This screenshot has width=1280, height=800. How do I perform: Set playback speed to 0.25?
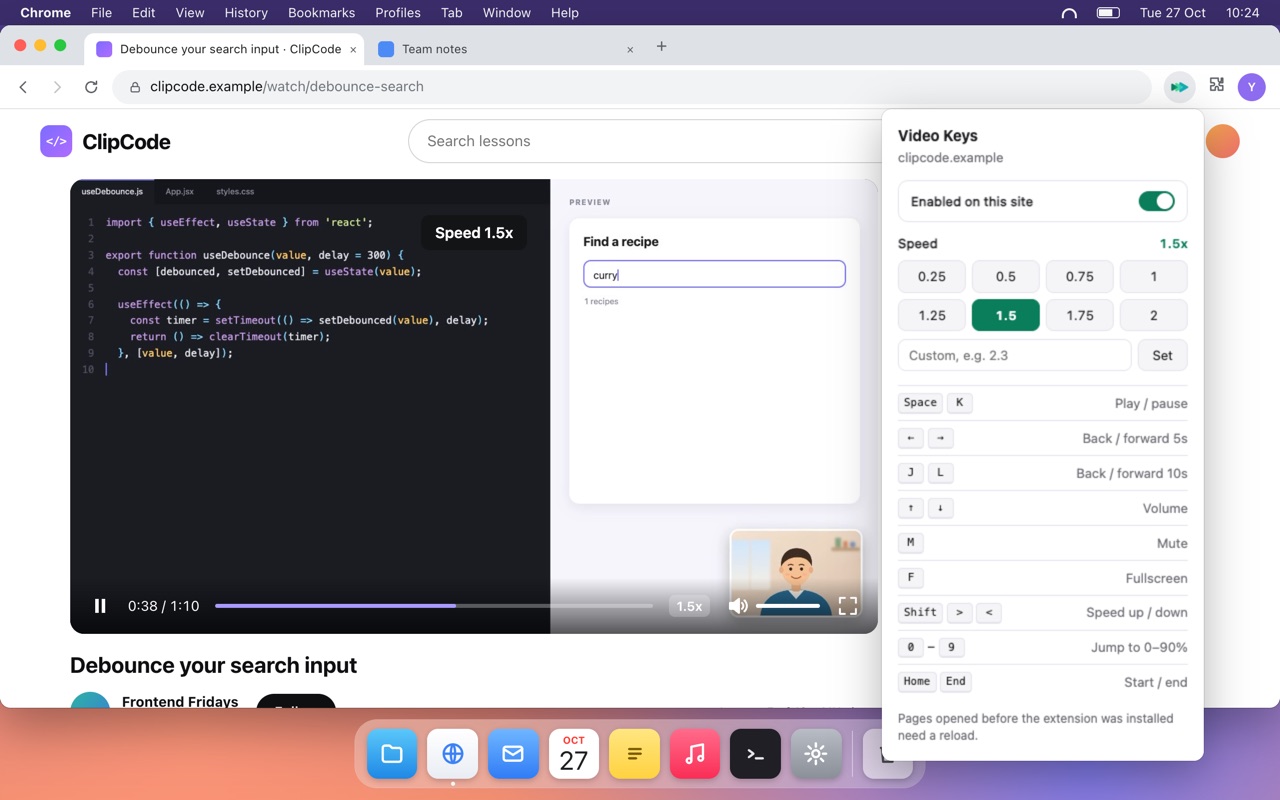point(932,277)
